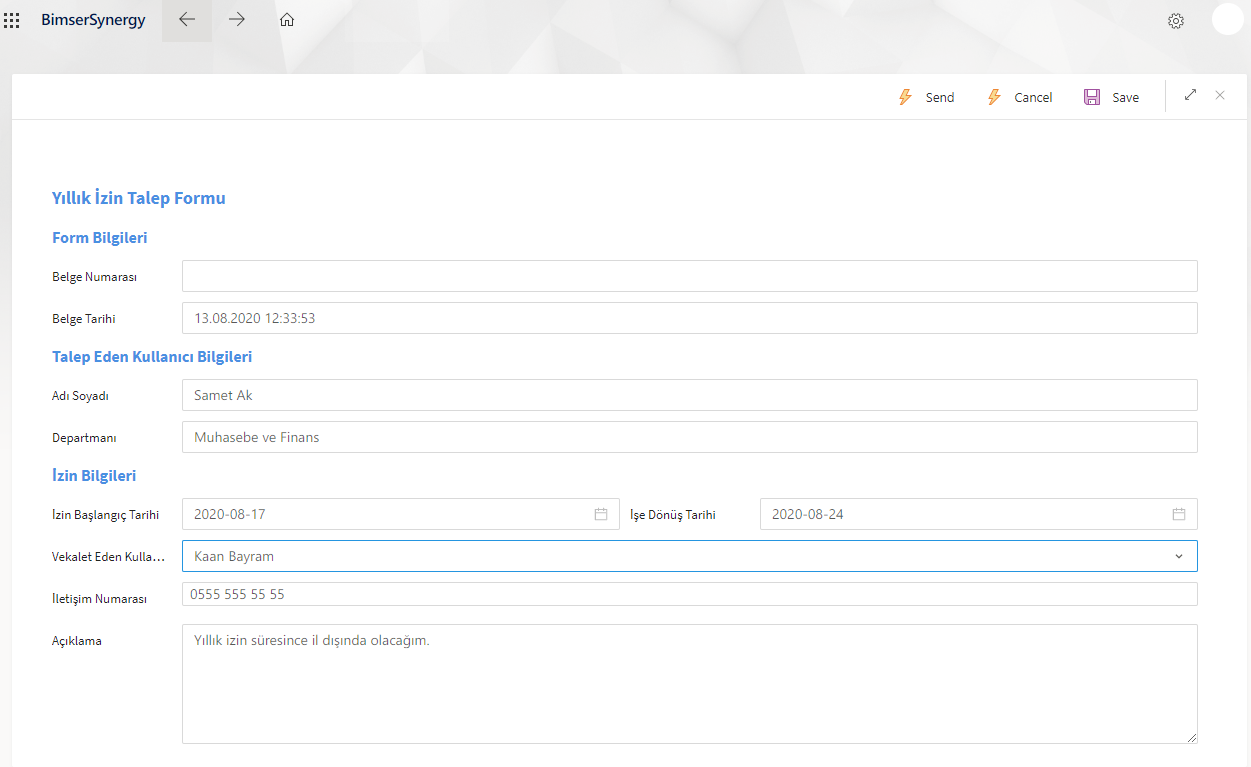Open the home page icon
Image resolution: width=1251 pixels, height=767 pixels.
click(x=287, y=20)
